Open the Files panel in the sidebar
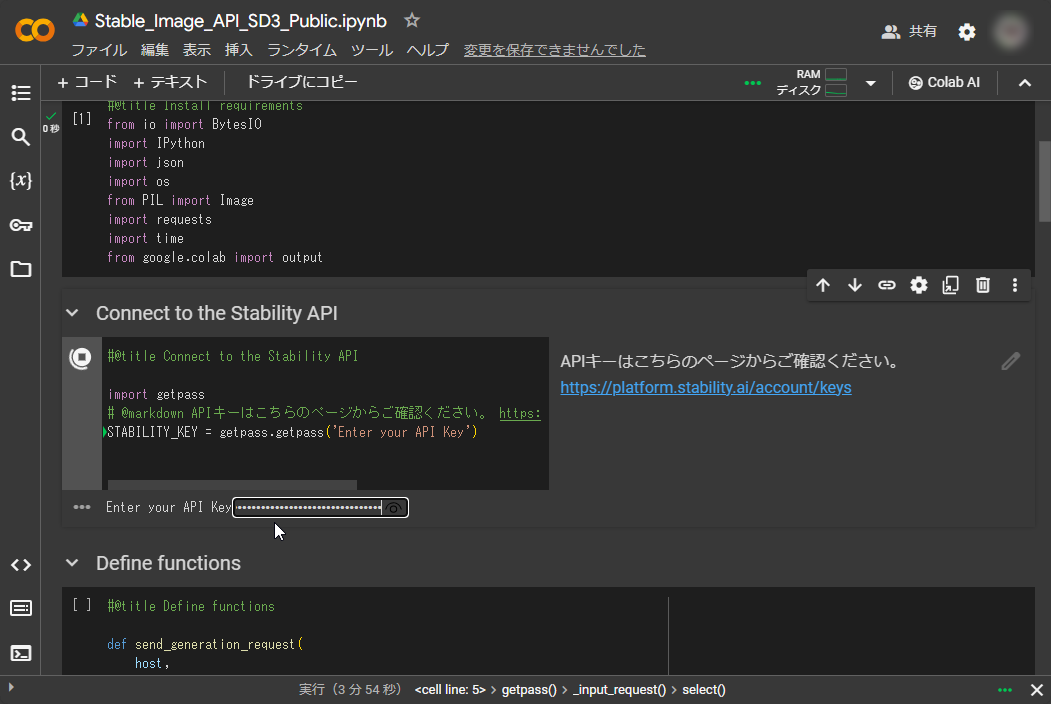The width and height of the screenshot is (1051, 704). pyautogui.click(x=20, y=268)
